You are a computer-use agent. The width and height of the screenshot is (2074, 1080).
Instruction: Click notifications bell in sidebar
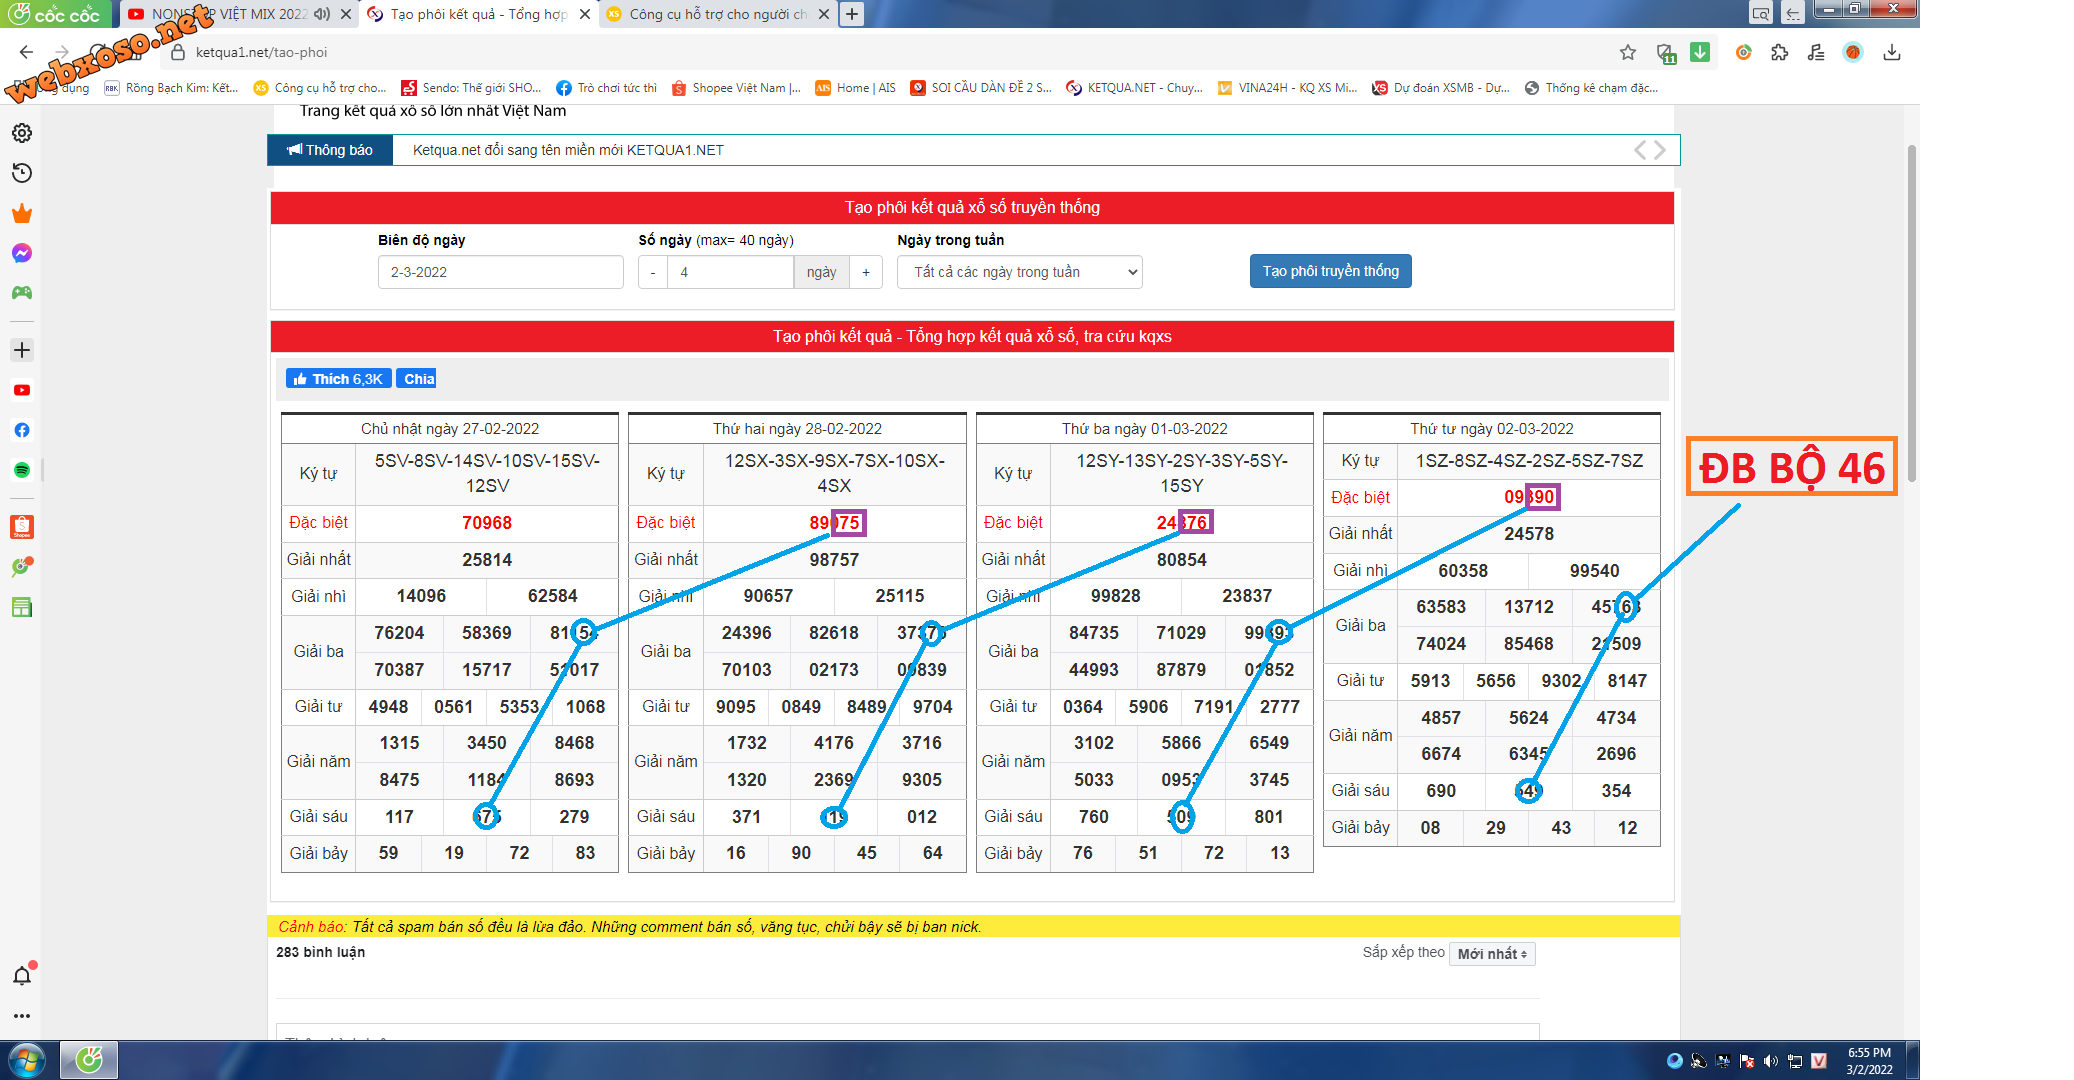(22, 976)
